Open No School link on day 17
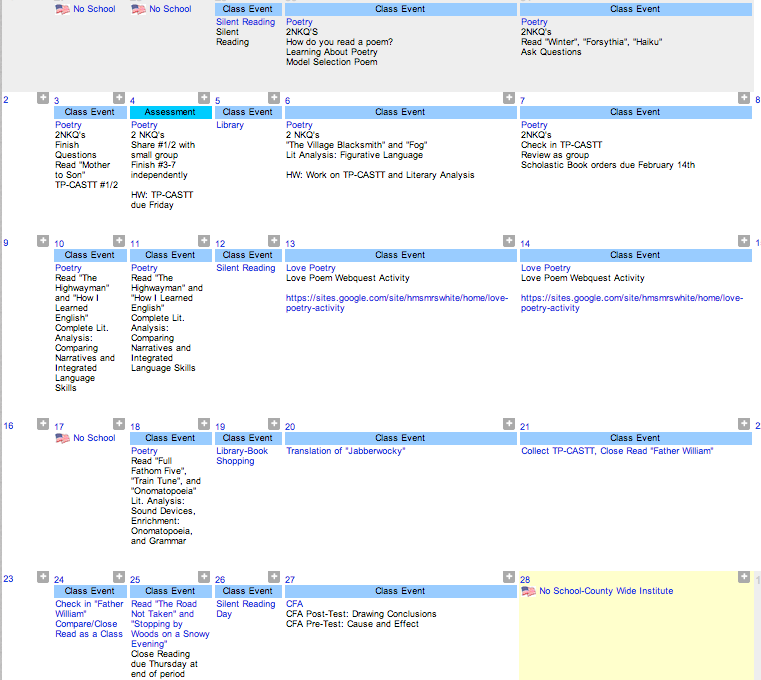Image resolution: width=761 pixels, height=680 pixels. pyautogui.click(x=94, y=438)
